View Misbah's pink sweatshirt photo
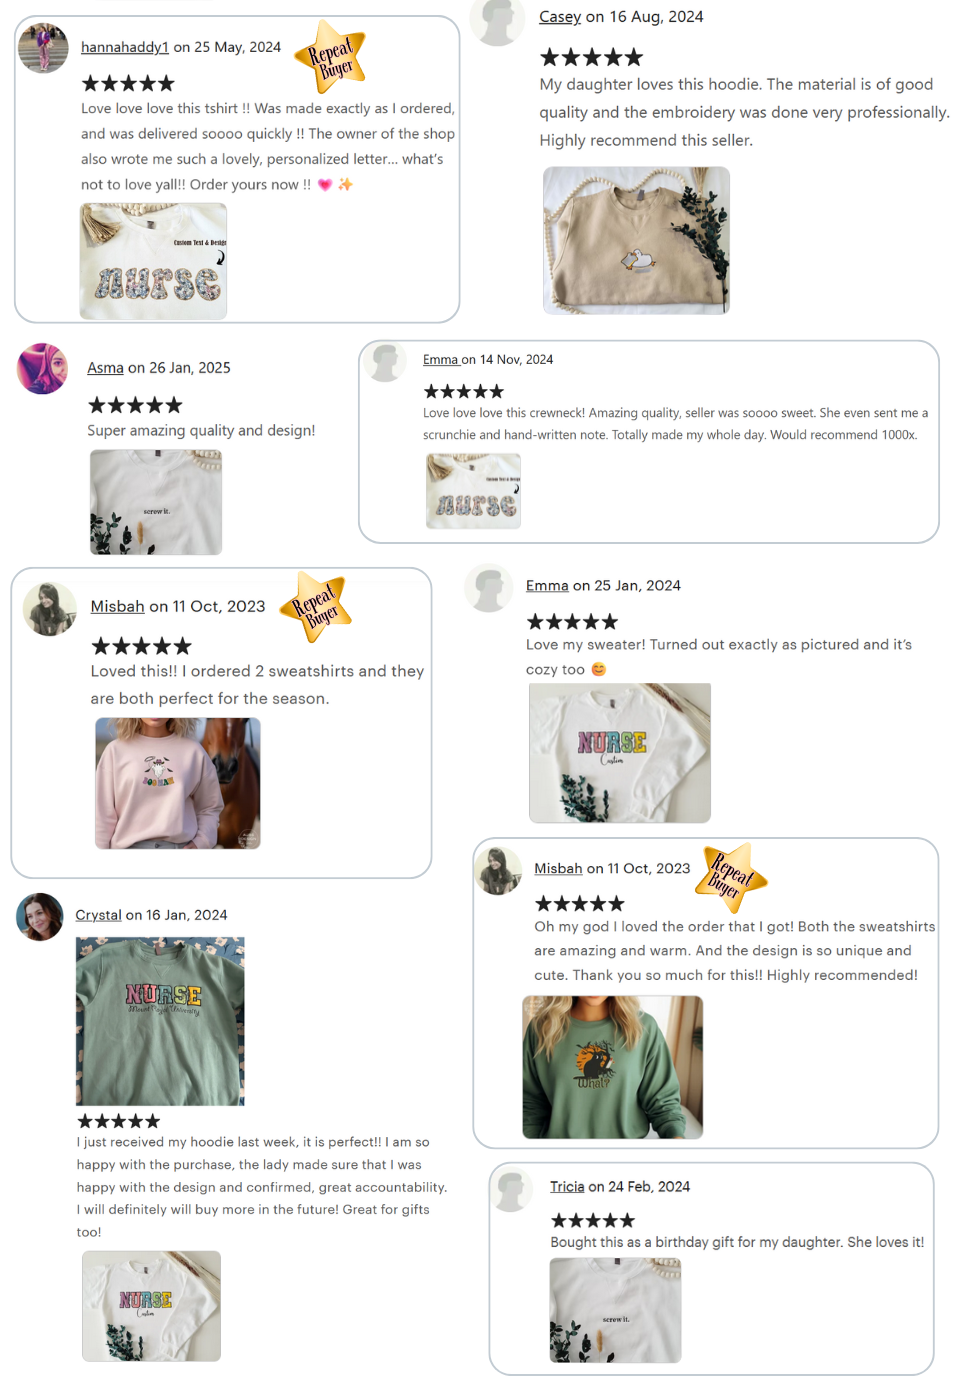 click(178, 783)
